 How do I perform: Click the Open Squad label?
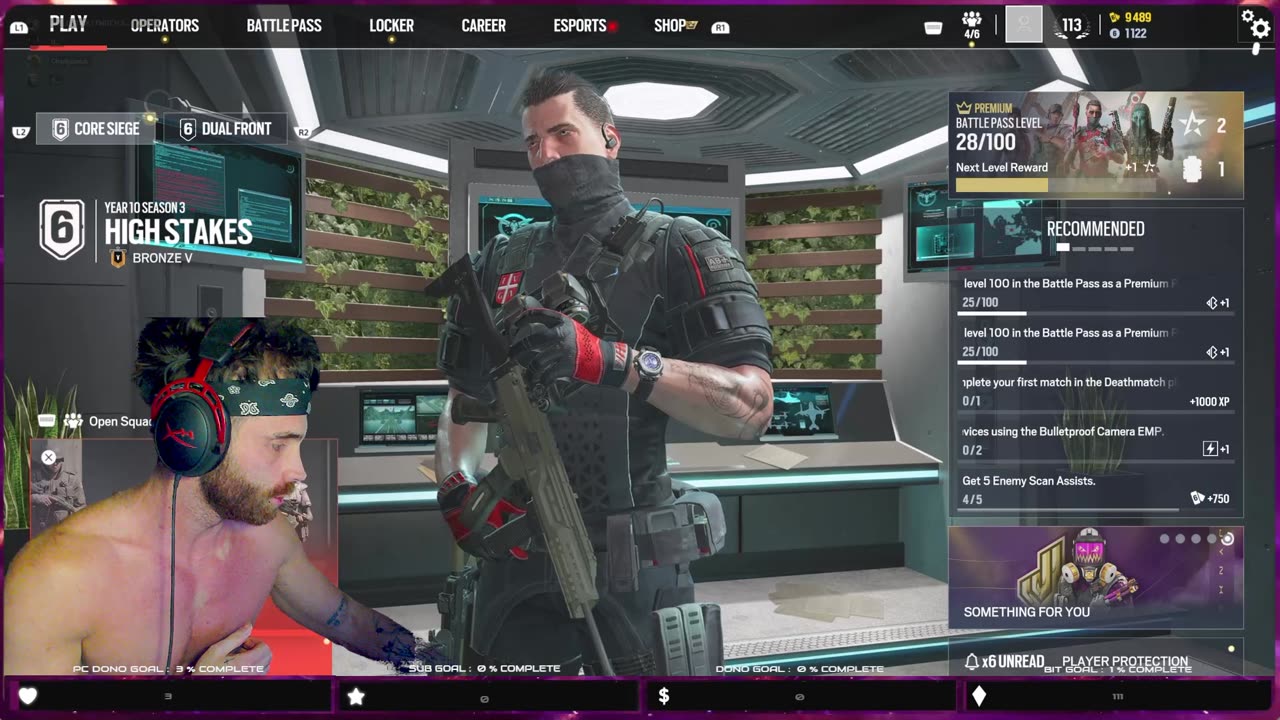[x=121, y=421]
